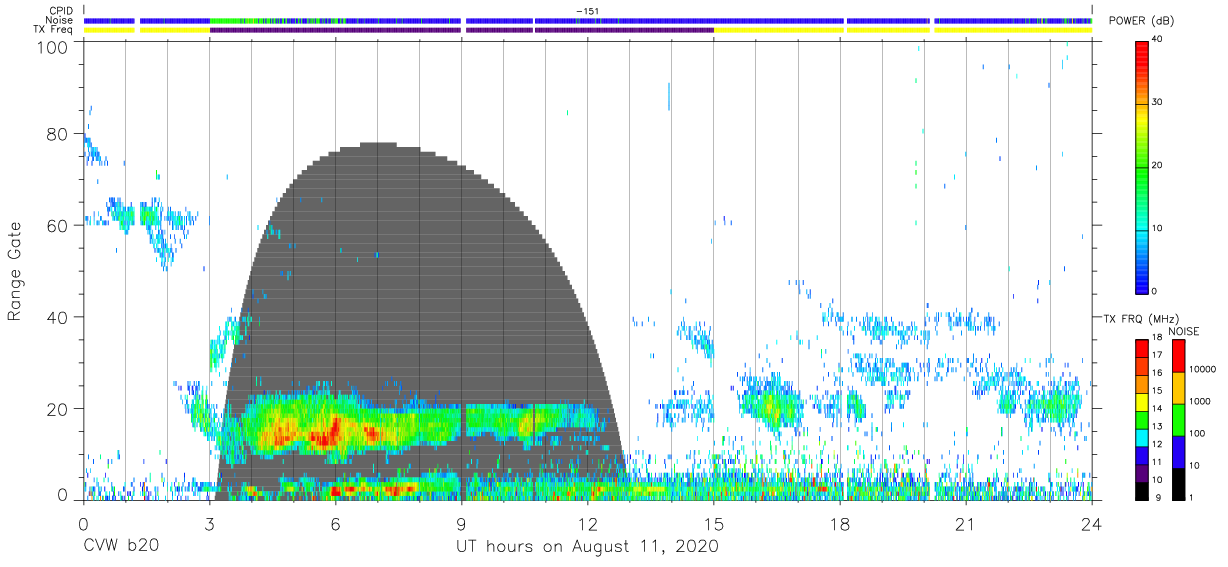Select the black swatch in NOISE legend

(1178, 483)
